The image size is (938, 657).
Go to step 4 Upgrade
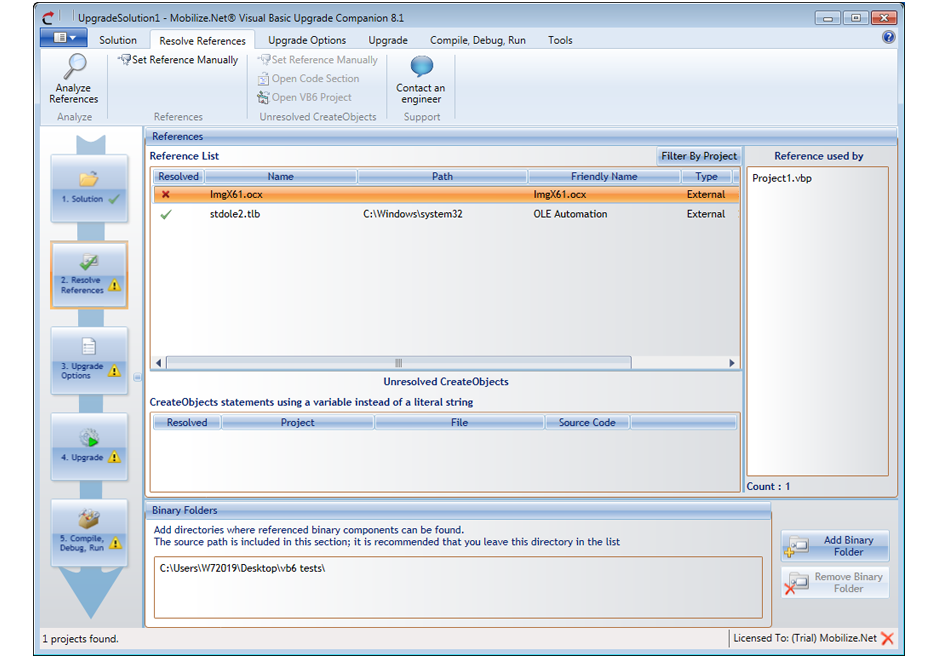click(89, 446)
